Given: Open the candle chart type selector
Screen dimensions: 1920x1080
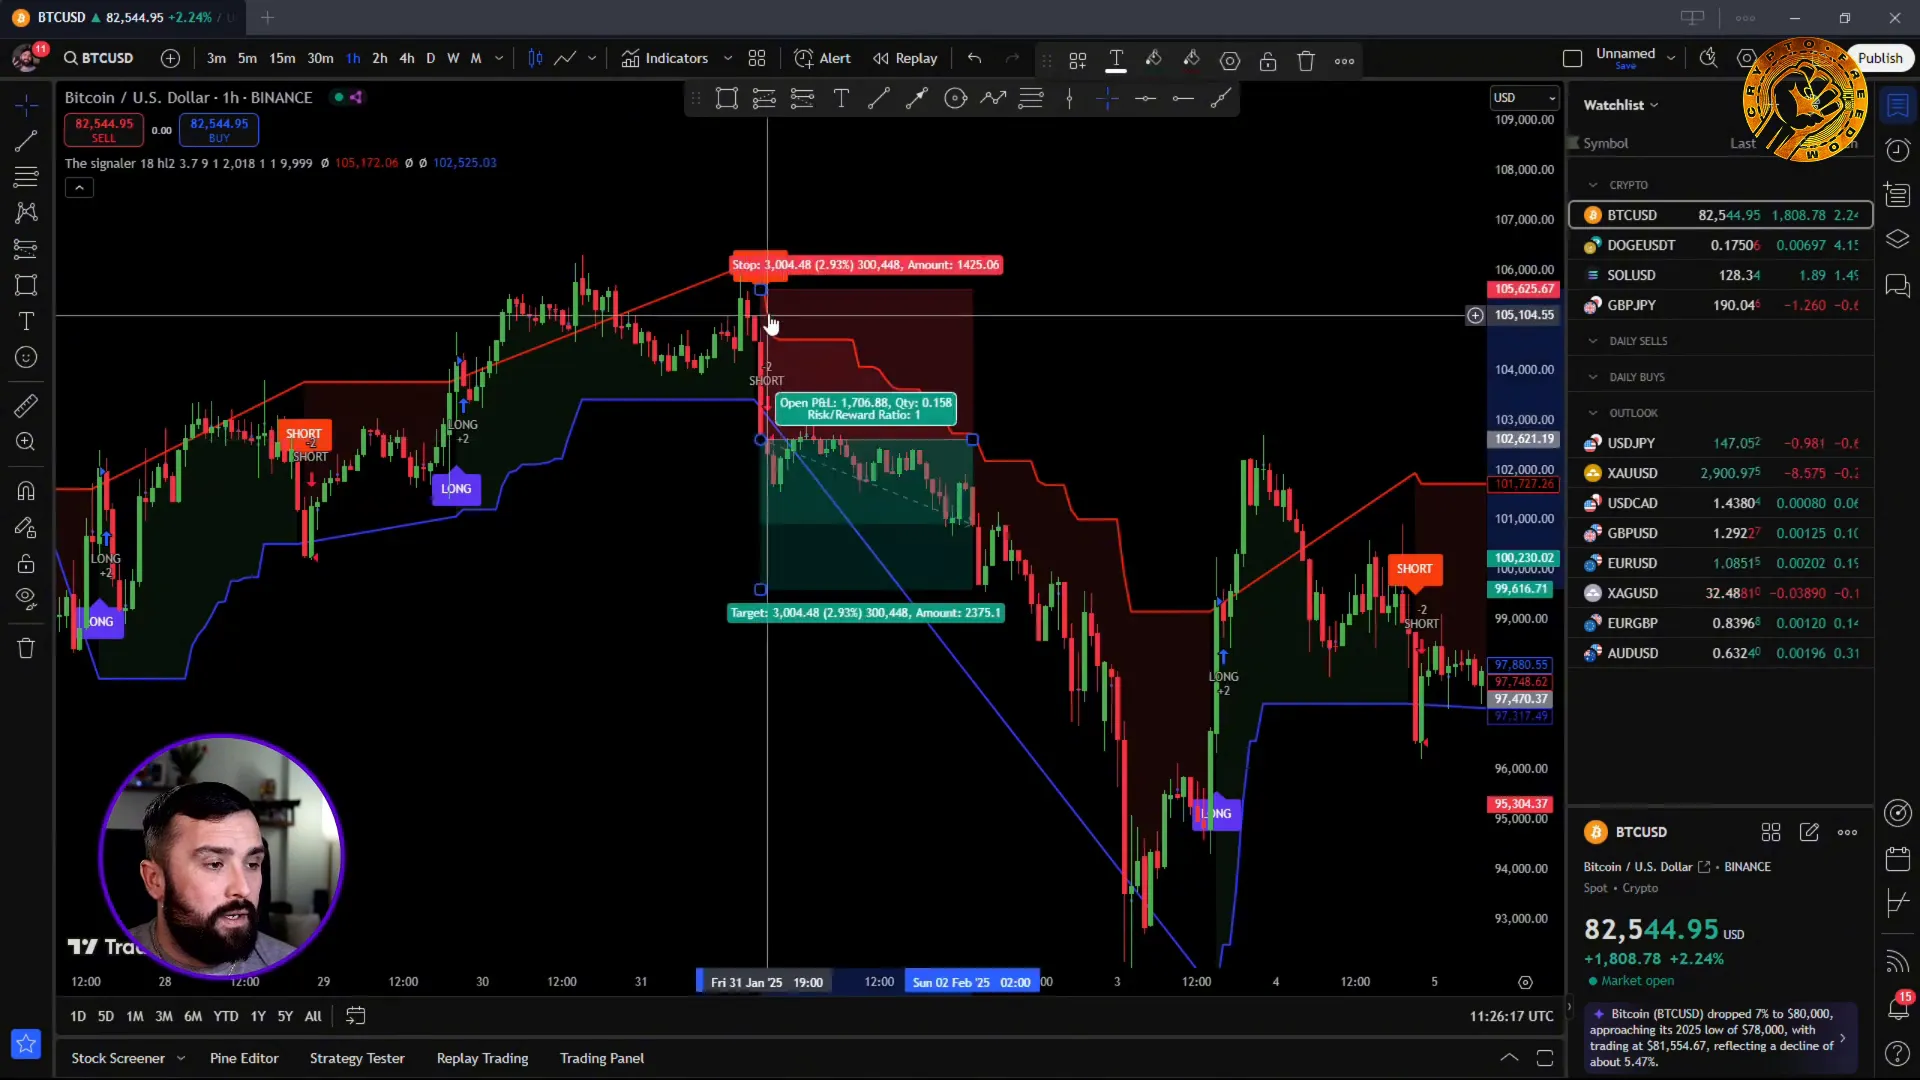Looking at the screenshot, I should point(535,58).
